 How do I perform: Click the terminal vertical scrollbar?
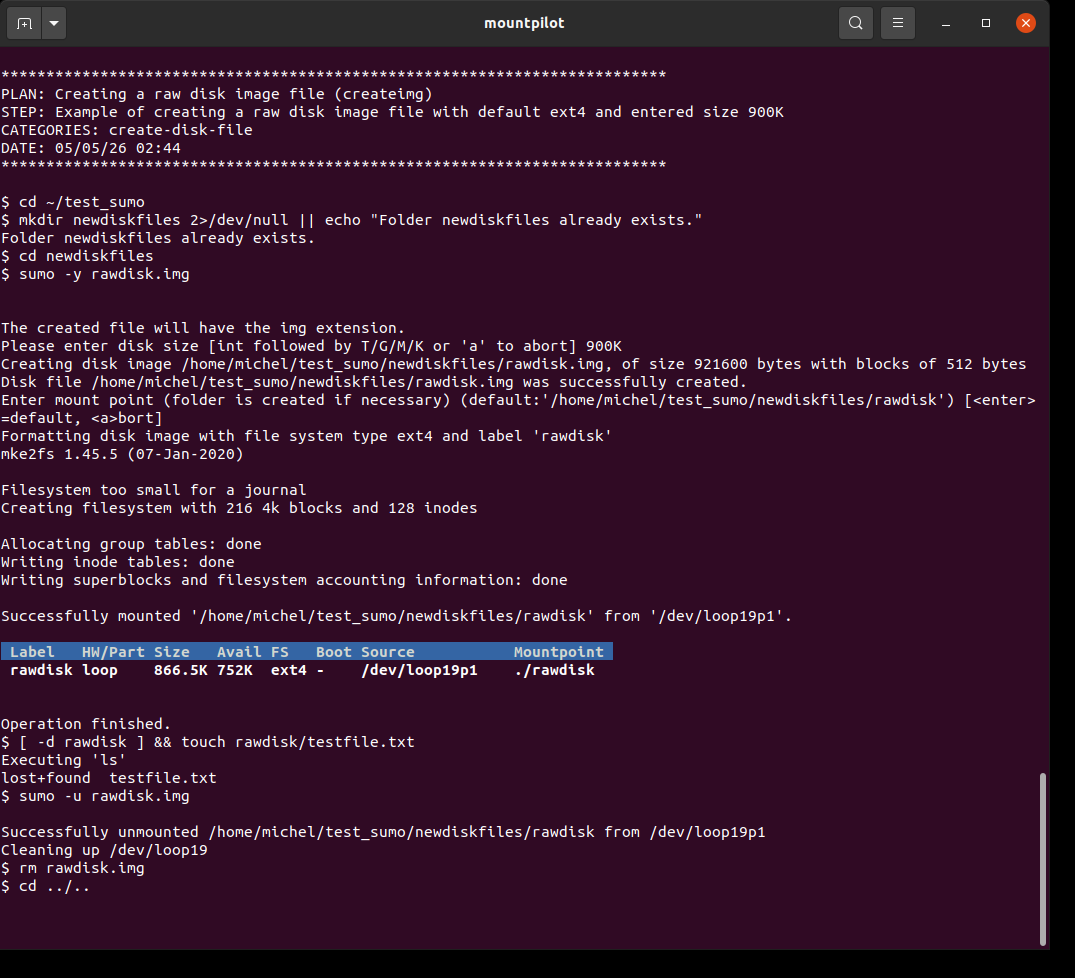tap(1043, 859)
